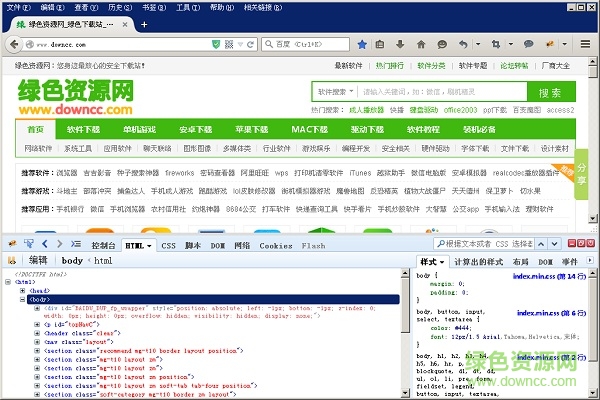The height and width of the screenshot is (400, 600).
Task: Minimize the Firebug panel red button
Action: (x=571, y=243)
